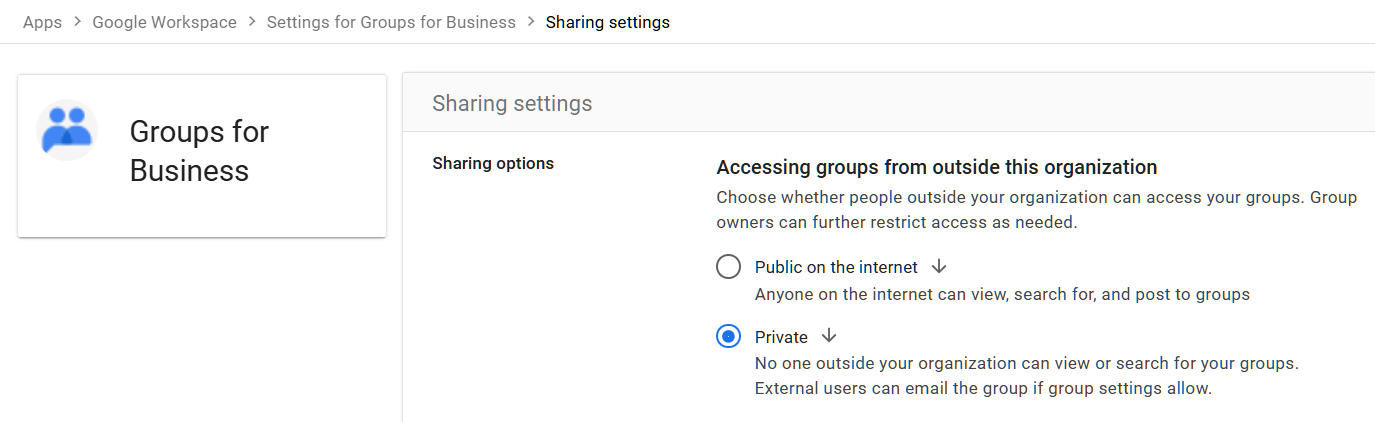
Task: Open Settings for Groups for Business breadcrumb
Action: pyautogui.click(x=391, y=22)
